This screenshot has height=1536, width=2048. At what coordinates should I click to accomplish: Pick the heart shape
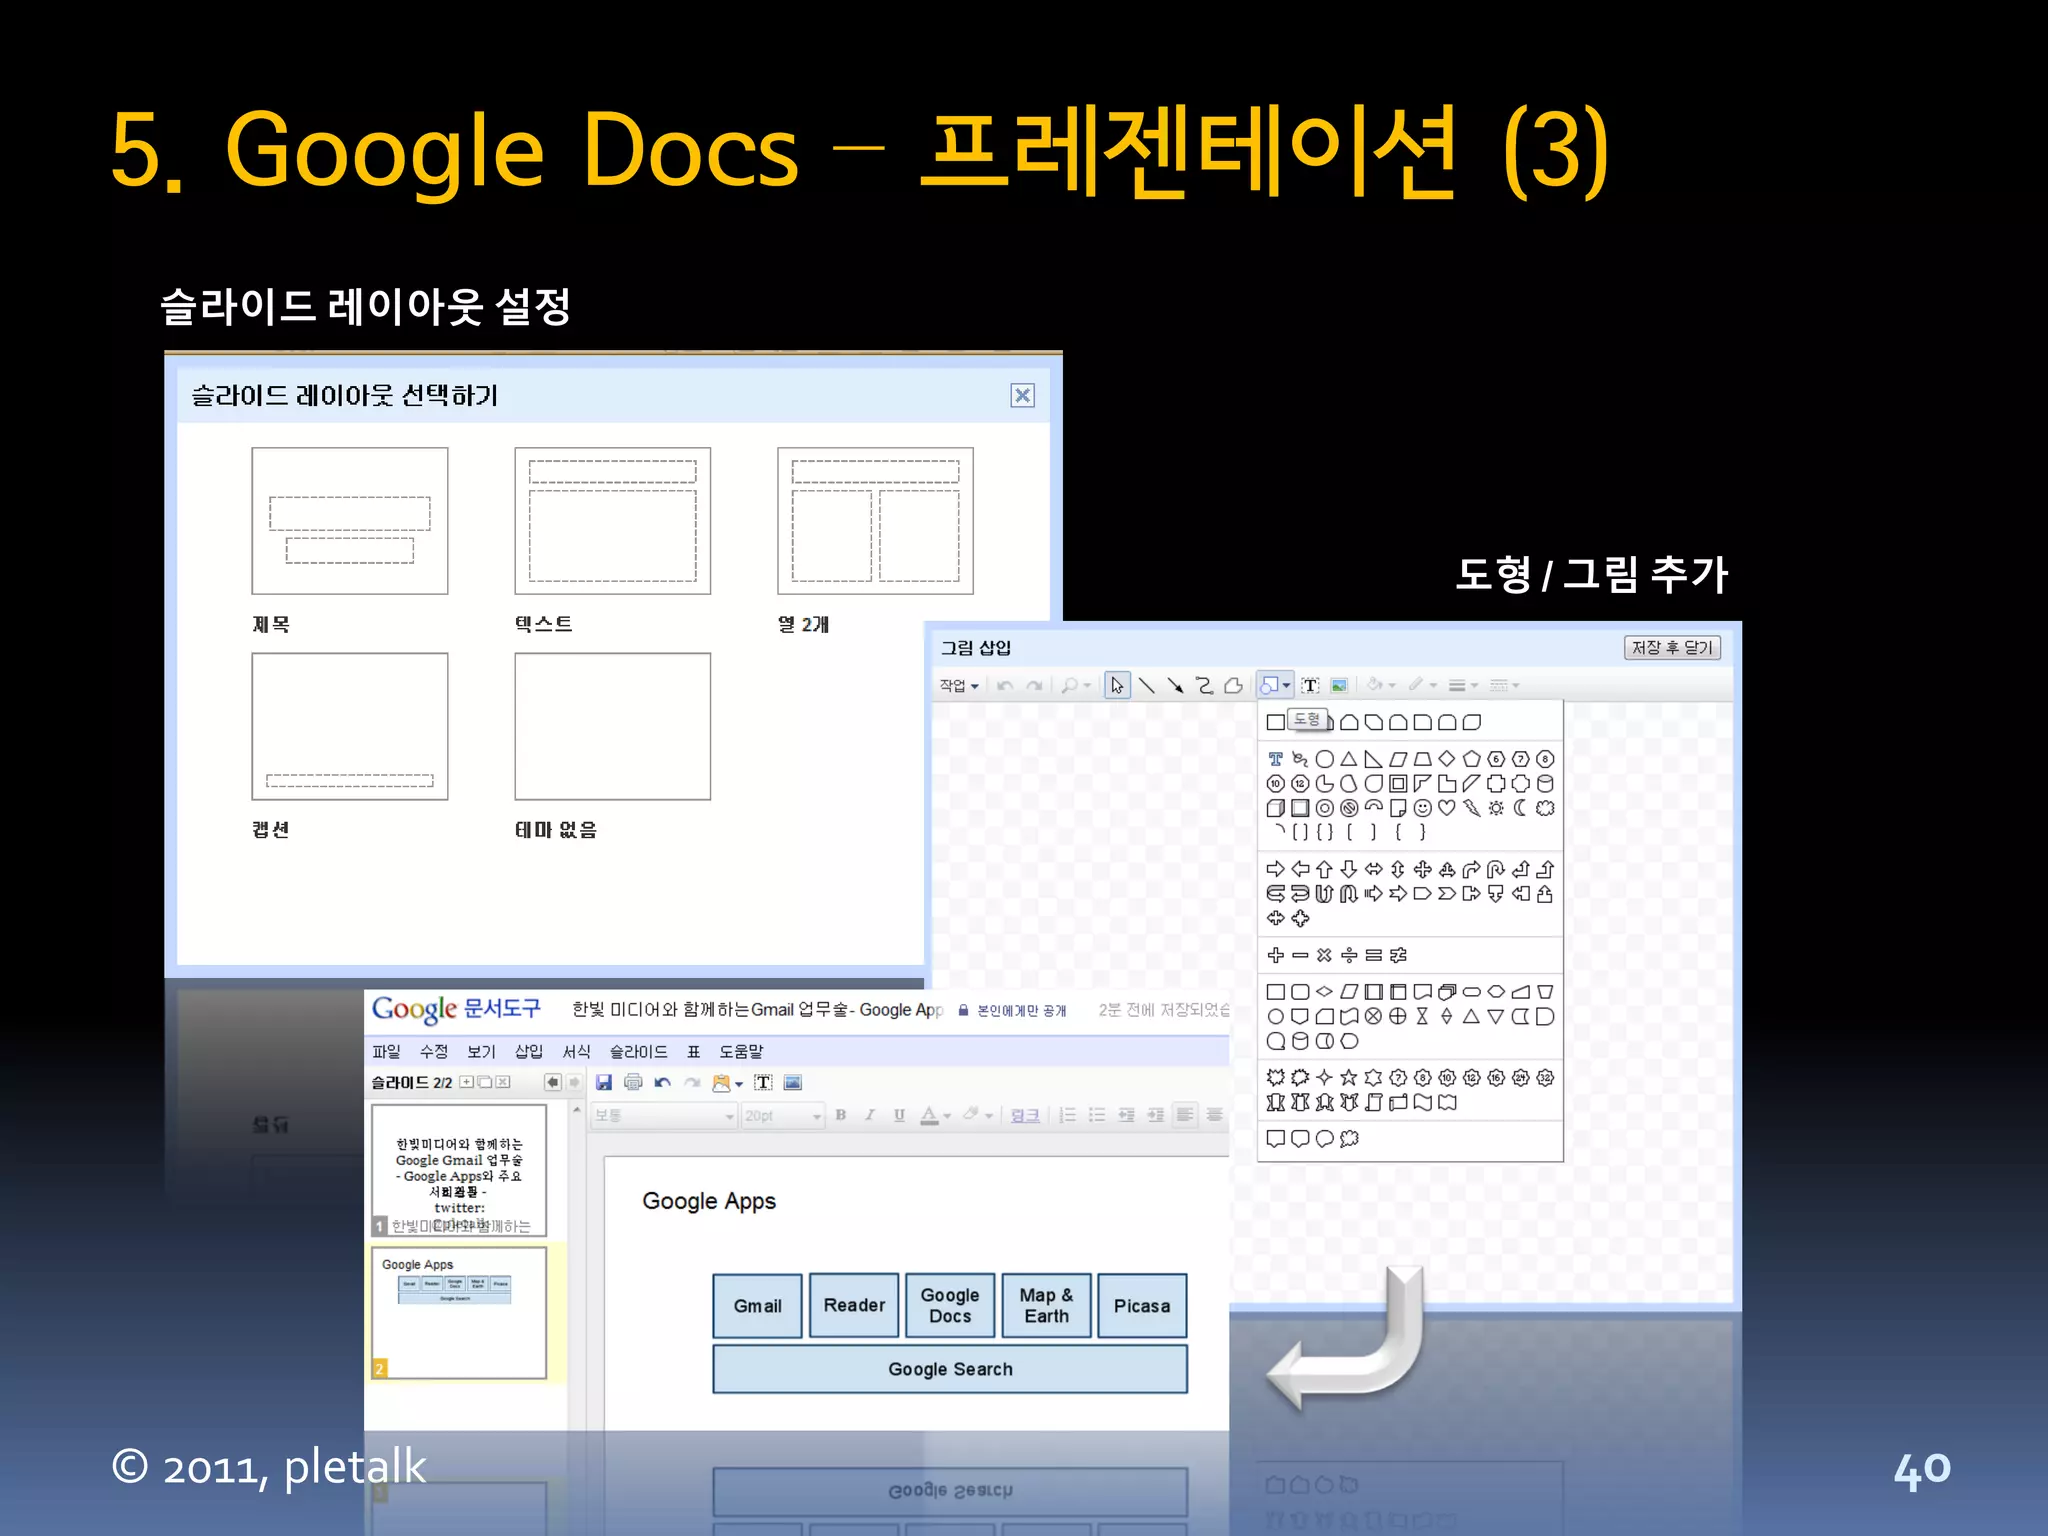[x=1447, y=808]
